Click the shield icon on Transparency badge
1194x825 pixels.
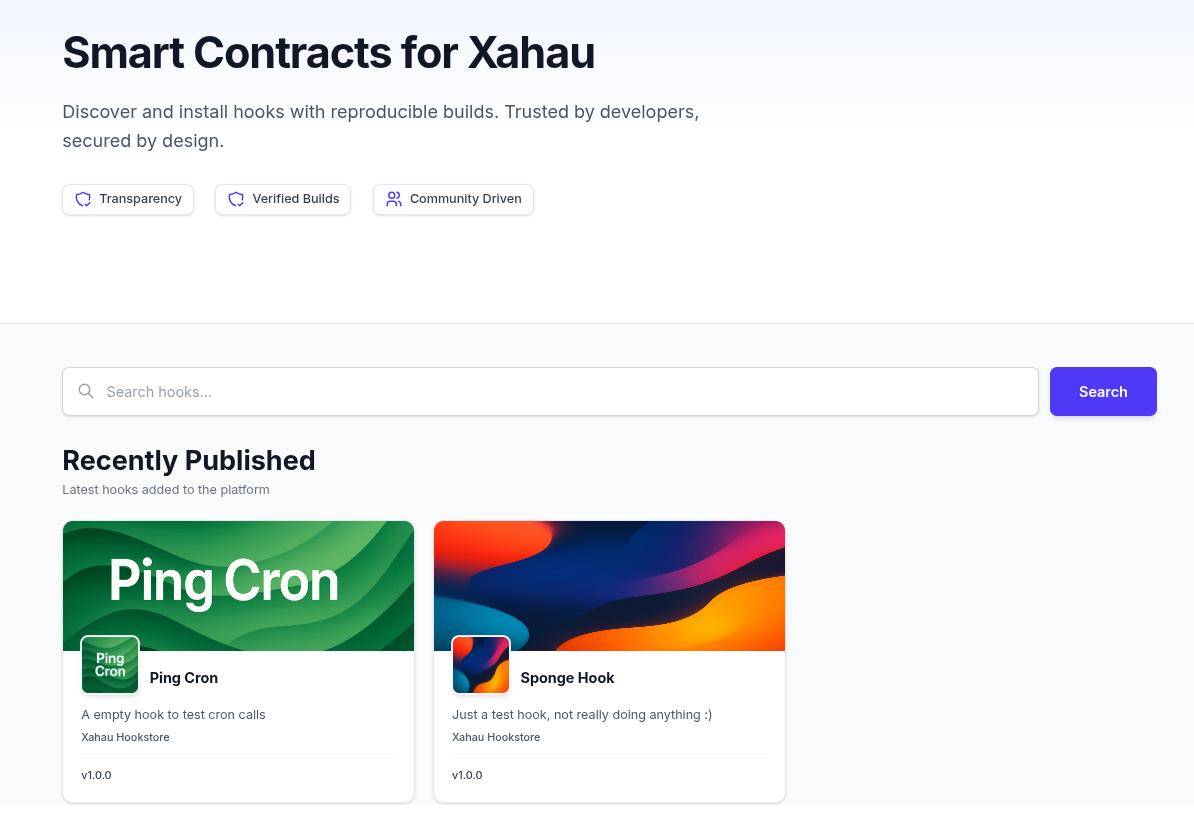(x=83, y=199)
